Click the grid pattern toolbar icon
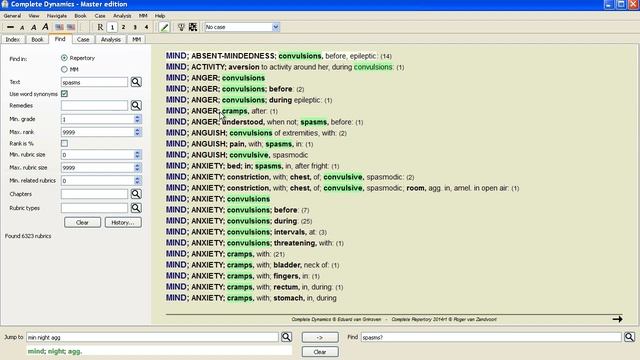Screen dimensions: 640x360 (x=193, y=27)
